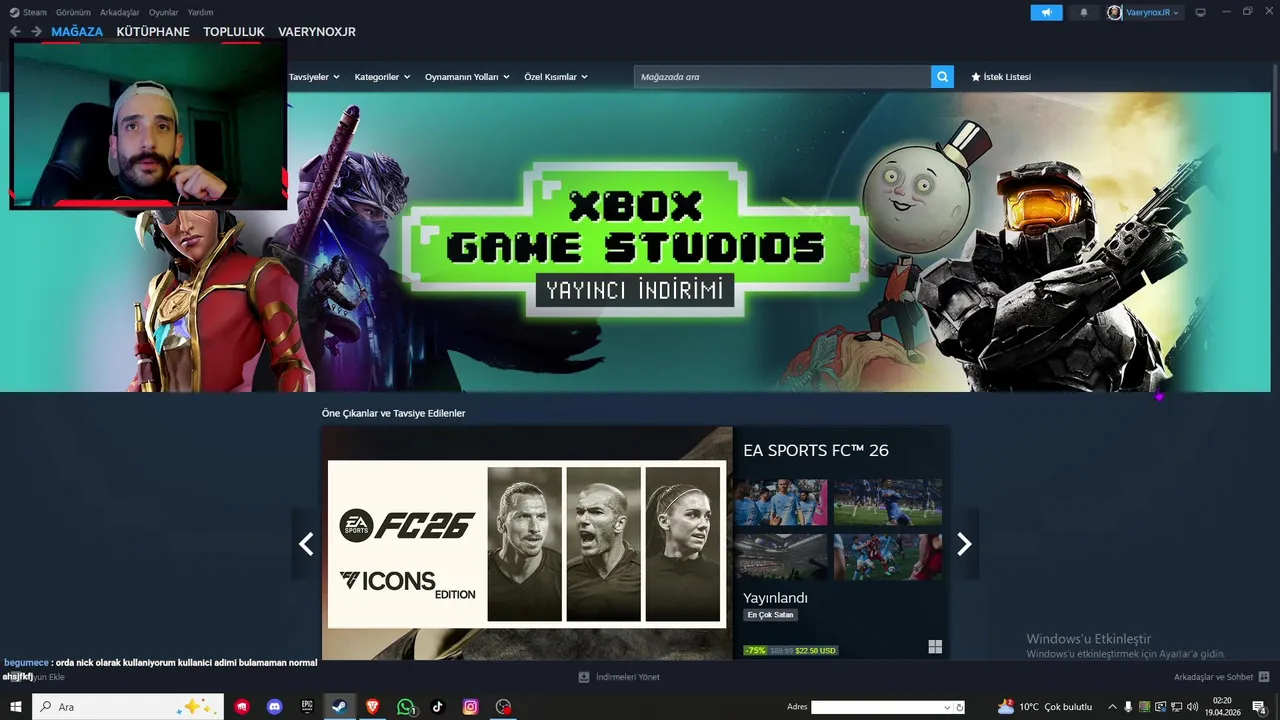Click inside the Mağazada ara search field

coord(782,77)
